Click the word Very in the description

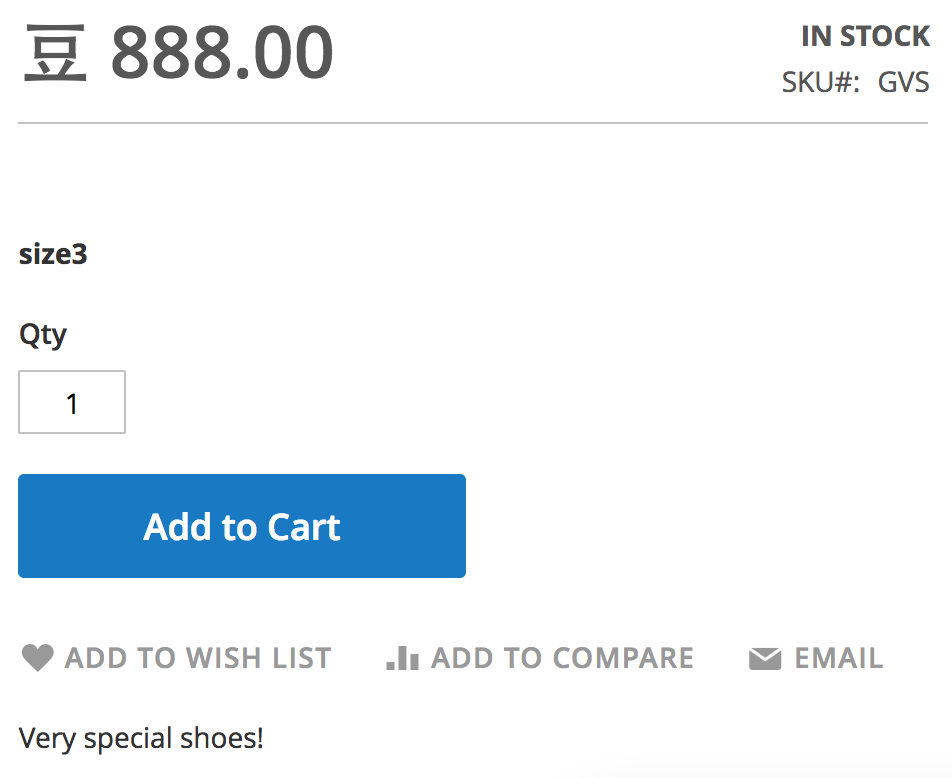tap(48, 739)
